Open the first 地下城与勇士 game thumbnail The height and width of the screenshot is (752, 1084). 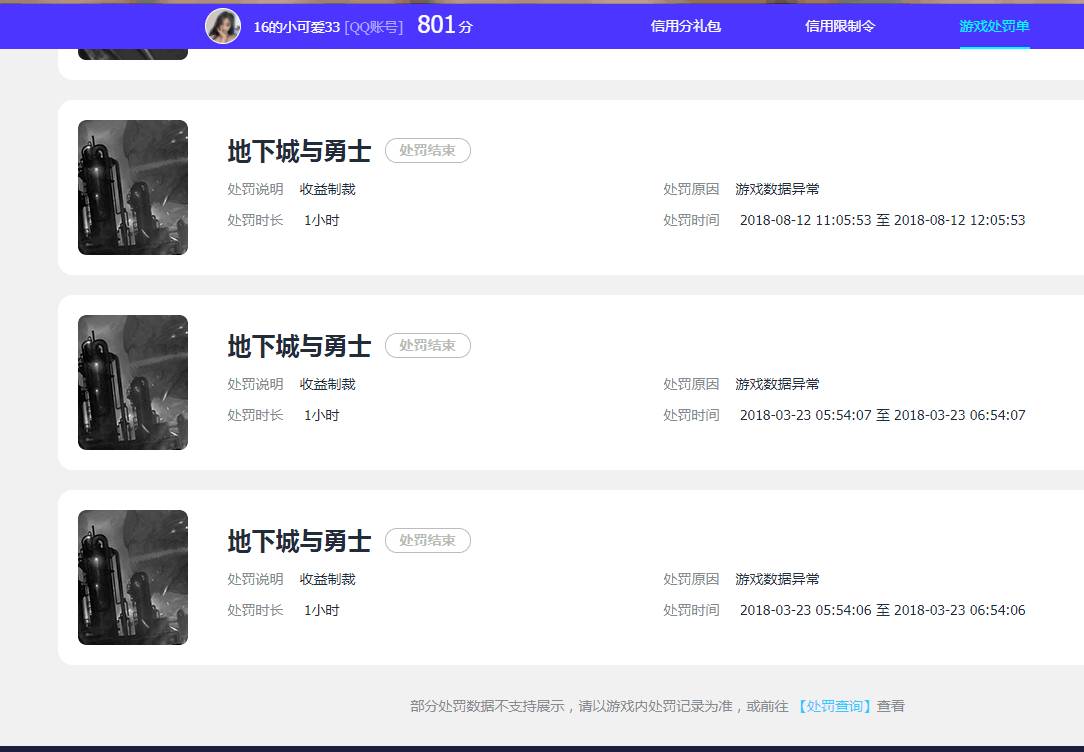click(132, 187)
